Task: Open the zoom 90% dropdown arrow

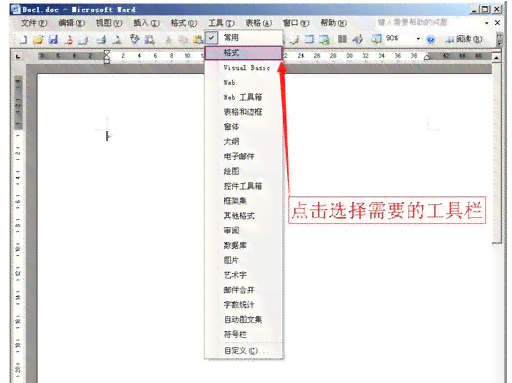Action: pyautogui.click(x=418, y=39)
